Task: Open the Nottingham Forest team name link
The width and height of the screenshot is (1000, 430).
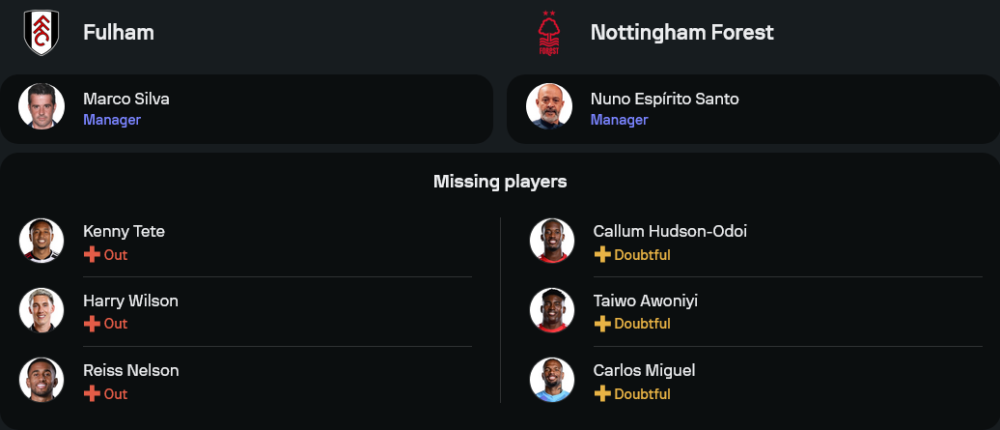Action: click(x=682, y=32)
